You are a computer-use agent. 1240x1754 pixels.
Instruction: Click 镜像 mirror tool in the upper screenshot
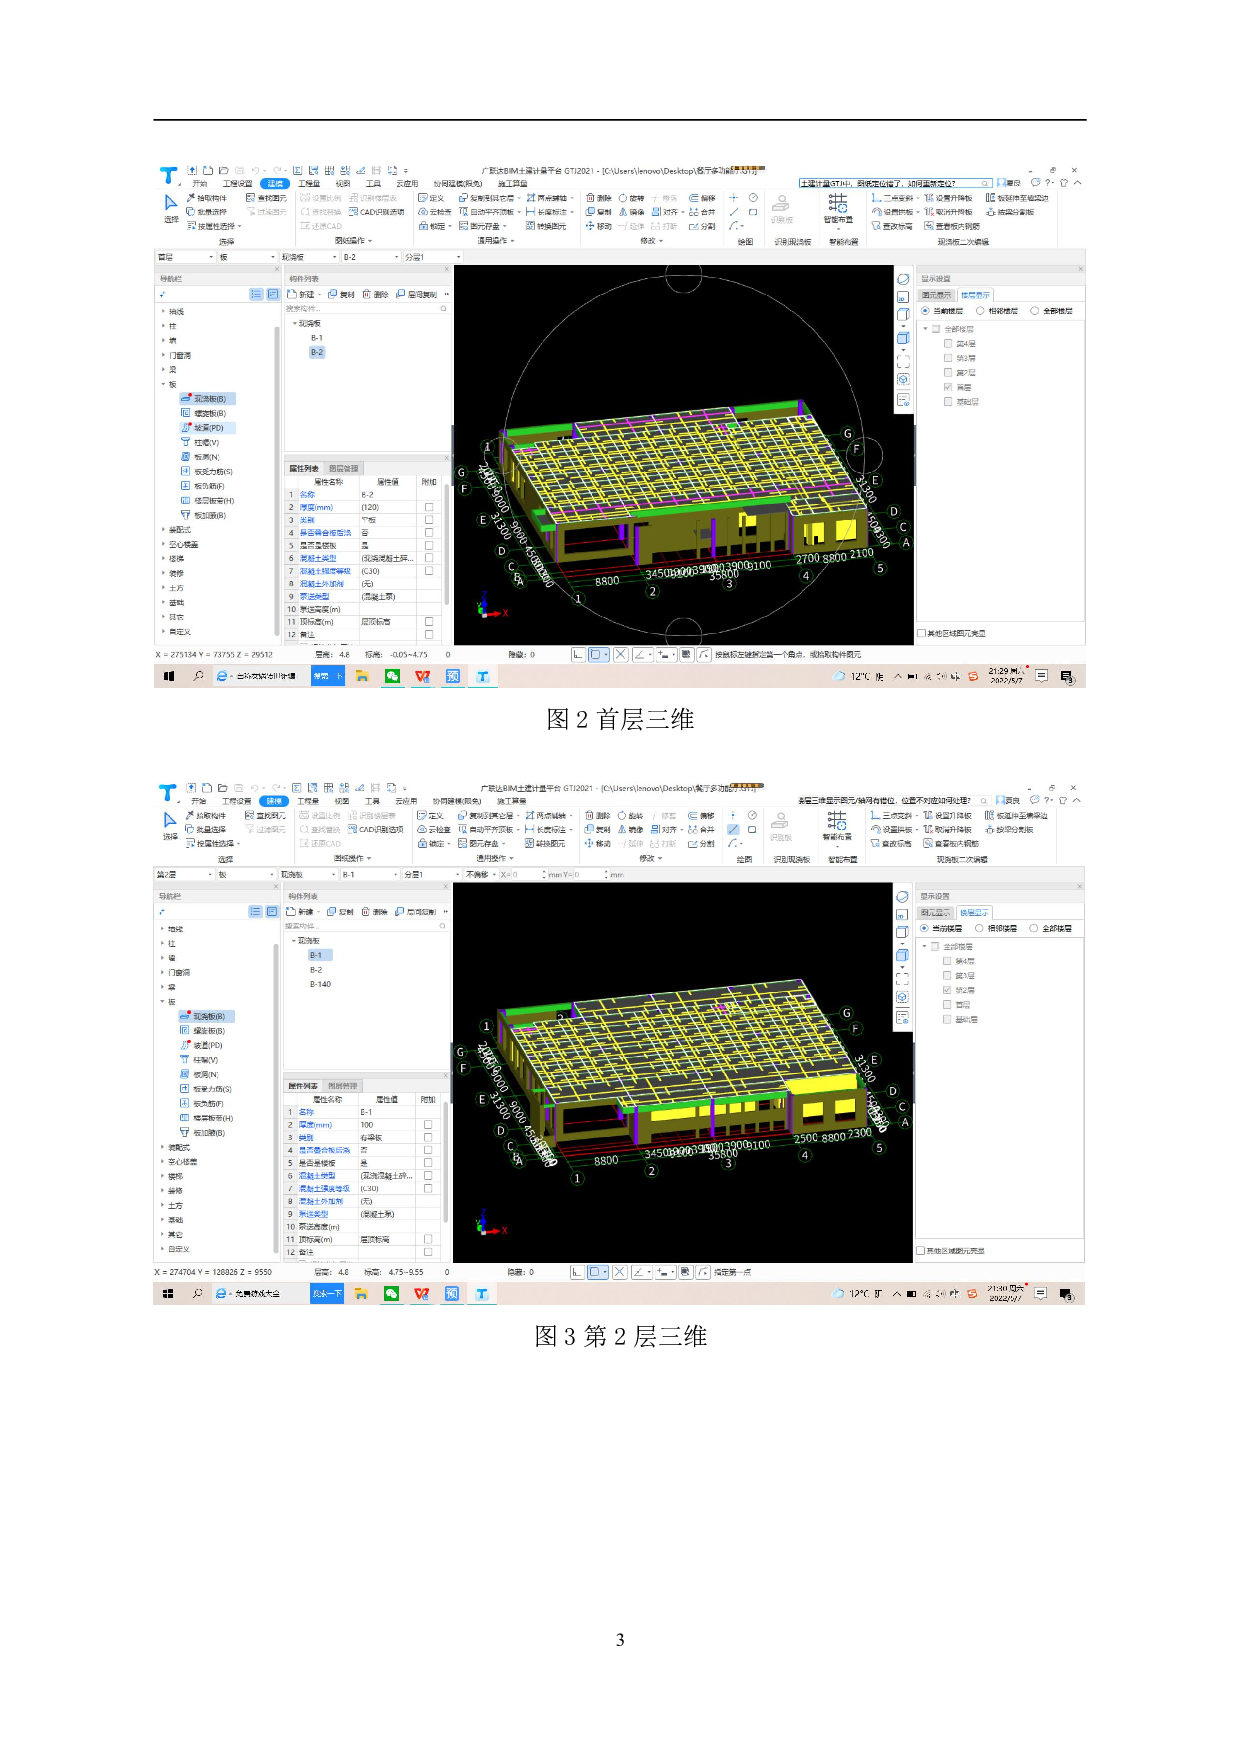631,212
